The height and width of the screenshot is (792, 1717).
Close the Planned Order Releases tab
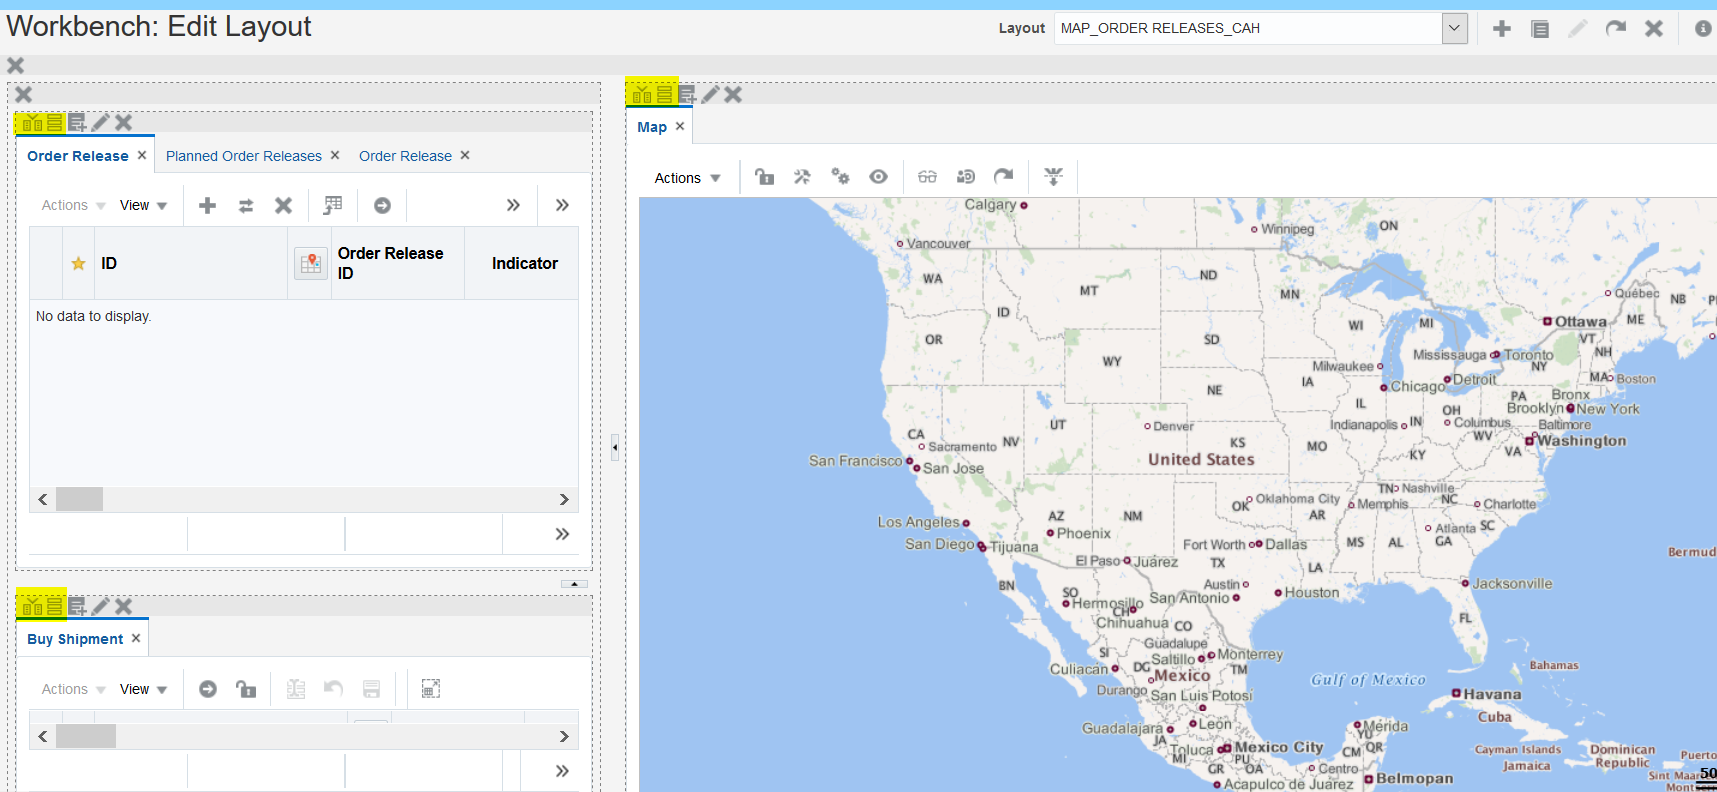[335, 155]
